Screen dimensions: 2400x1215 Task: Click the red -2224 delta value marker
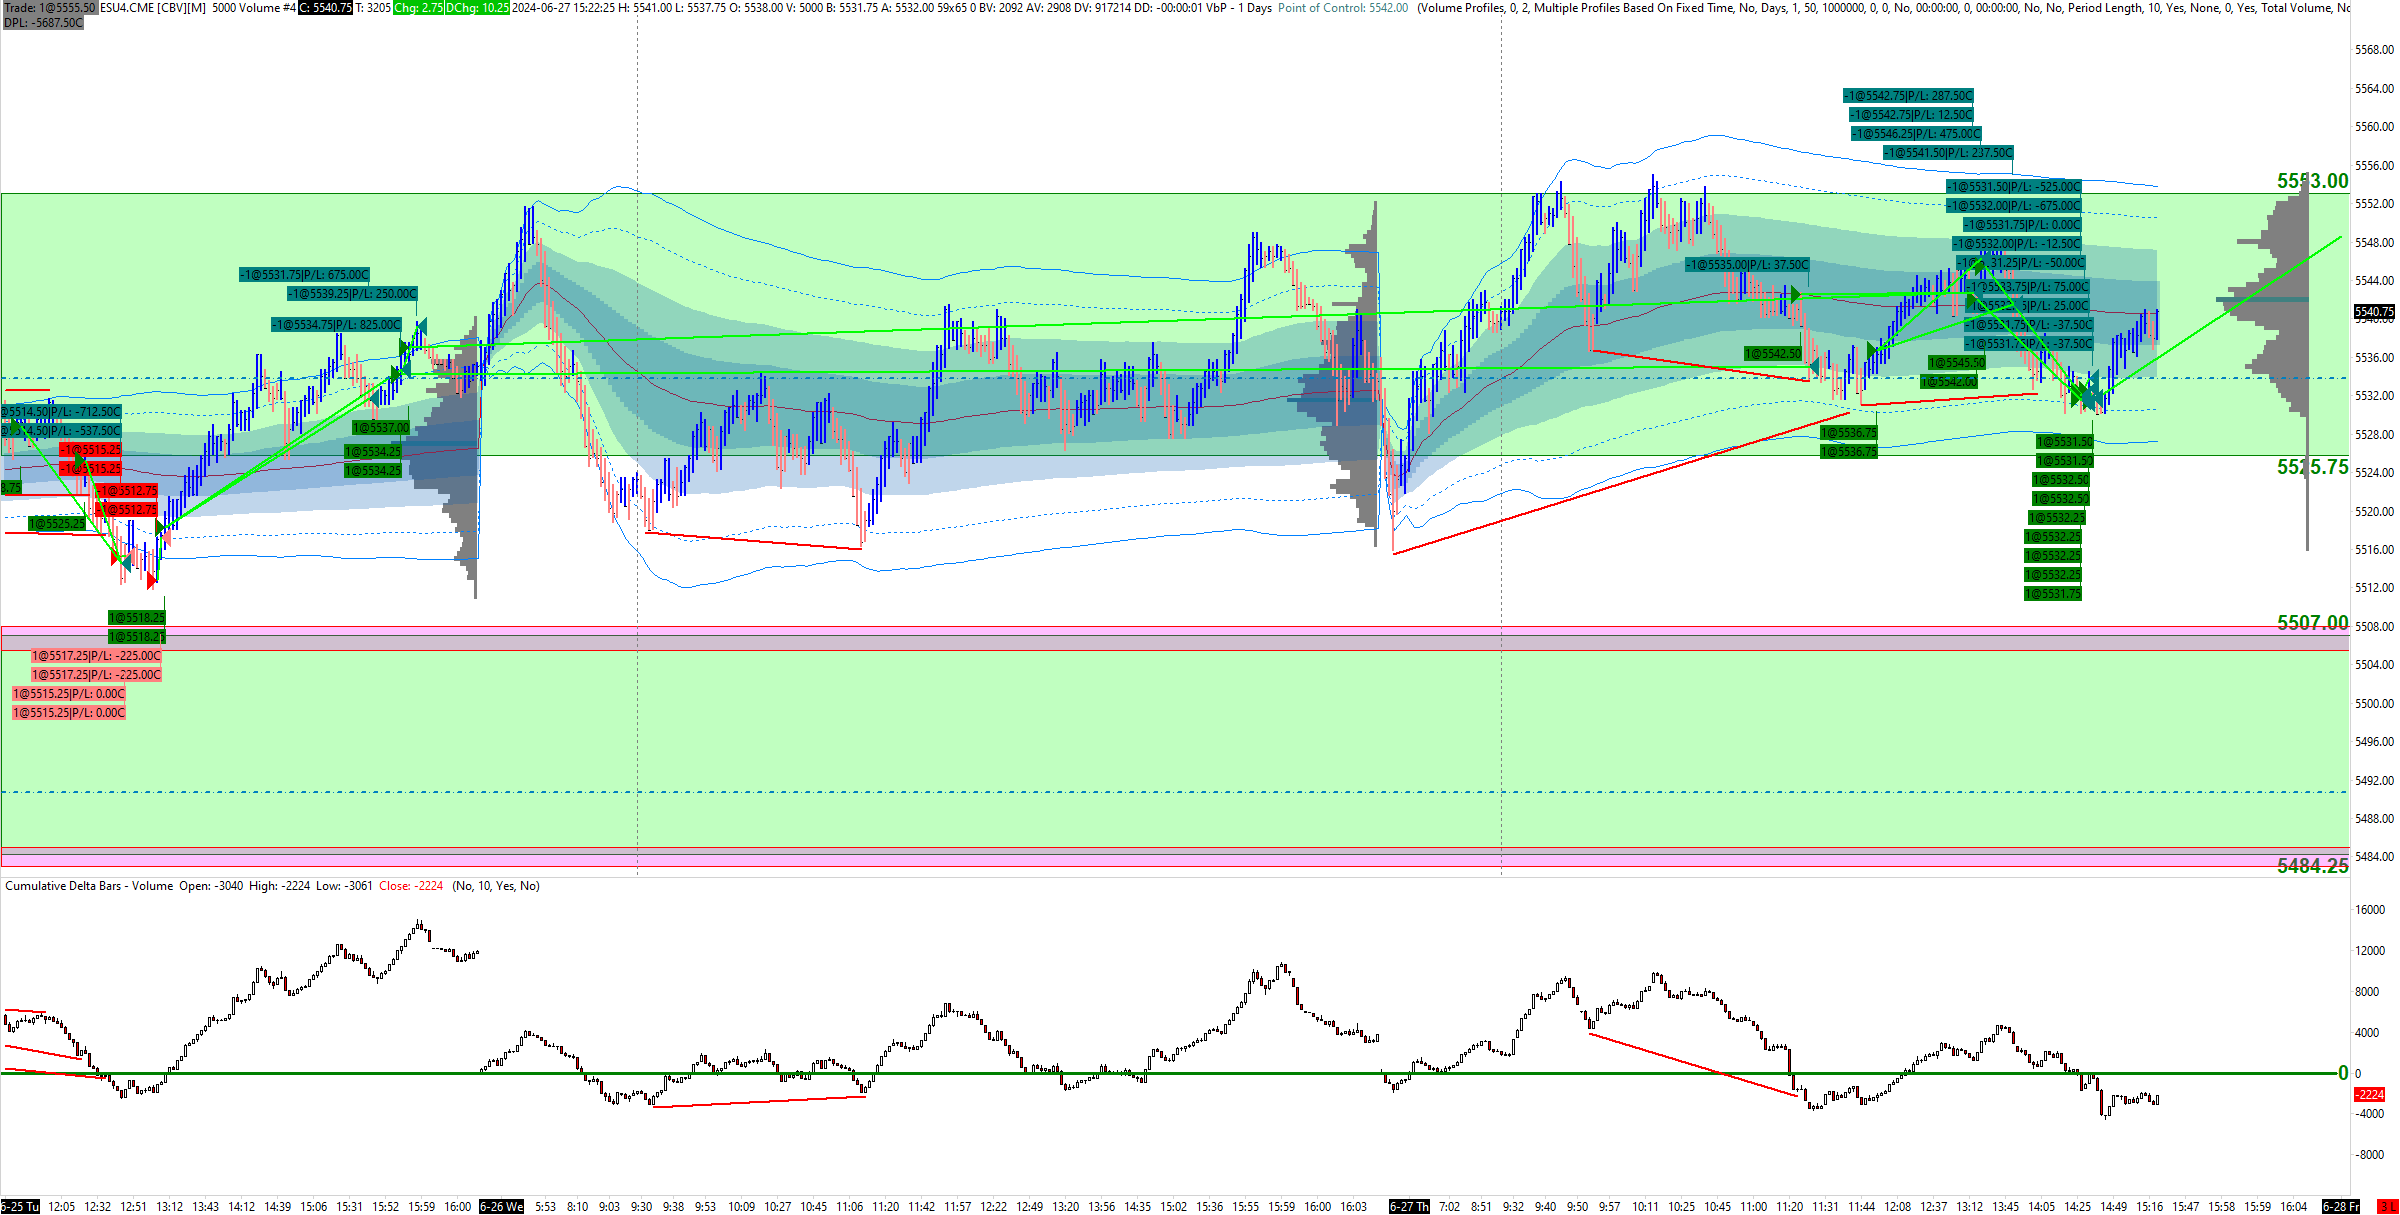point(2370,1094)
